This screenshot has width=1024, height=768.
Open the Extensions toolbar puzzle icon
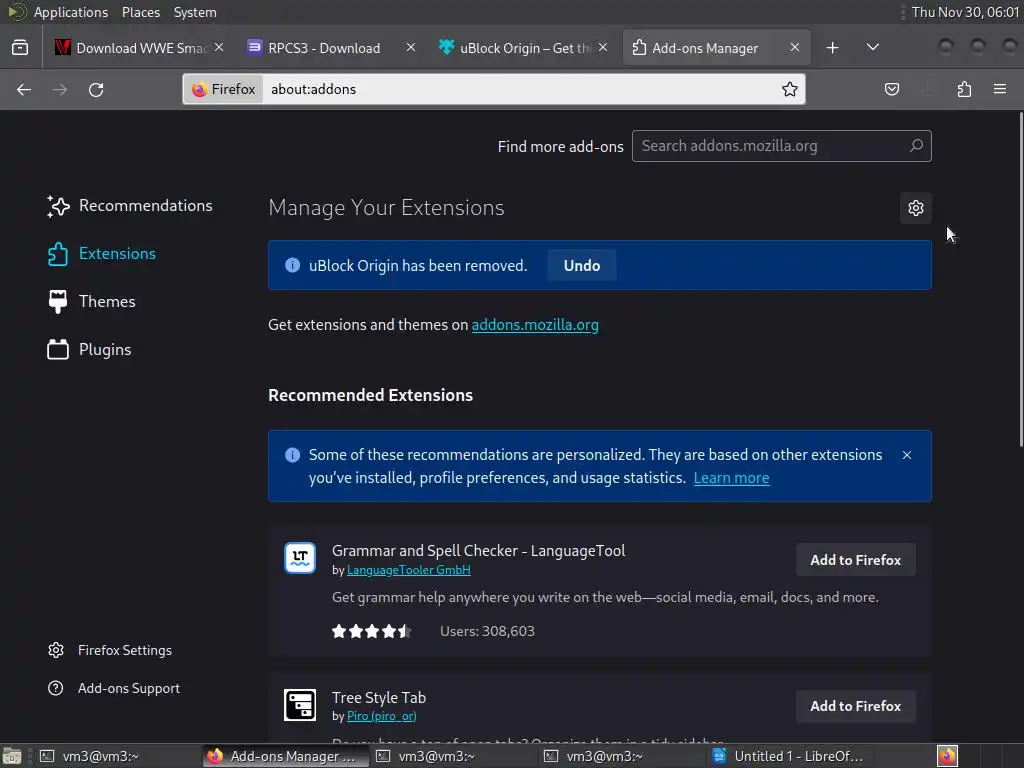[x=964, y=89]
